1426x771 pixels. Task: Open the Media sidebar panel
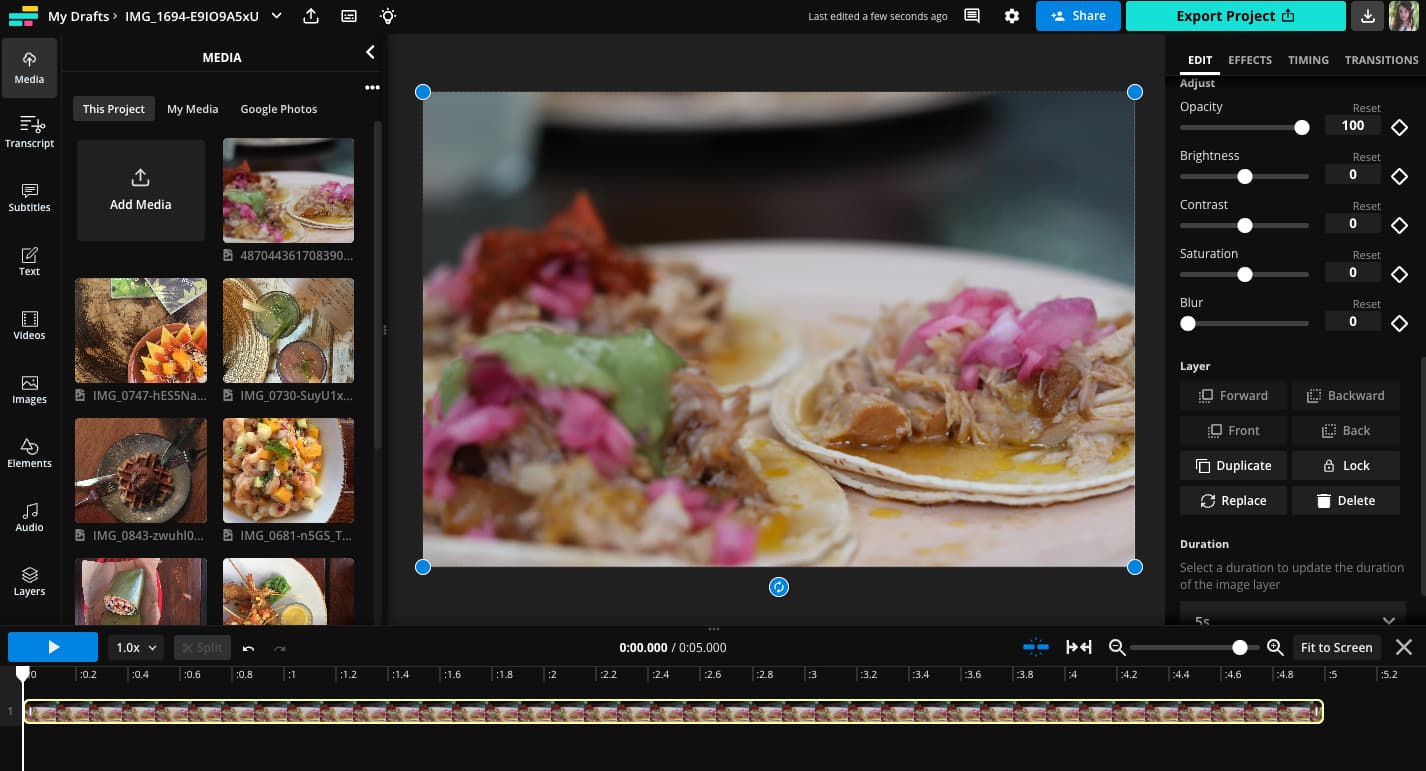tap(29, 68)
